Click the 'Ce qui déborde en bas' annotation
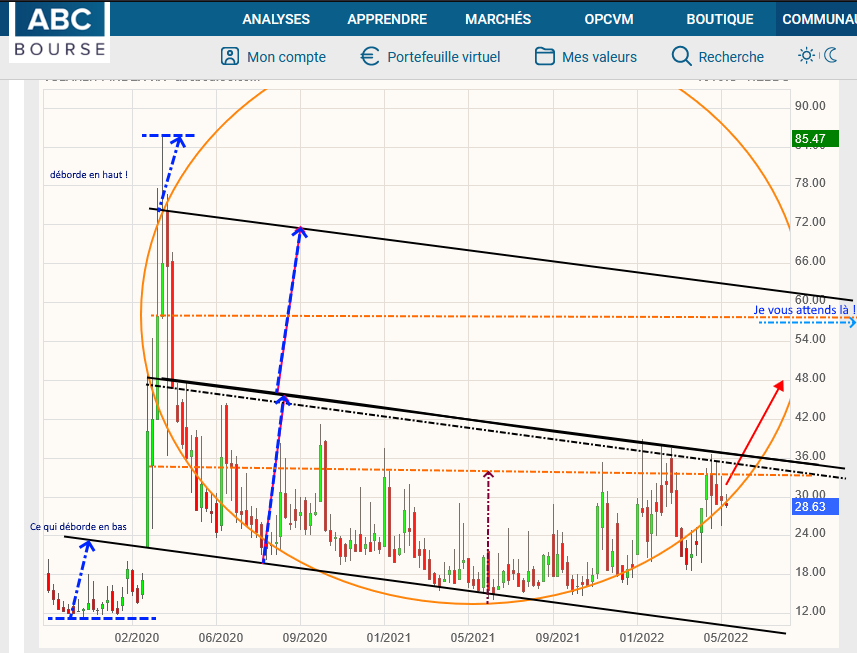857x653 pixels. point(78,527)
